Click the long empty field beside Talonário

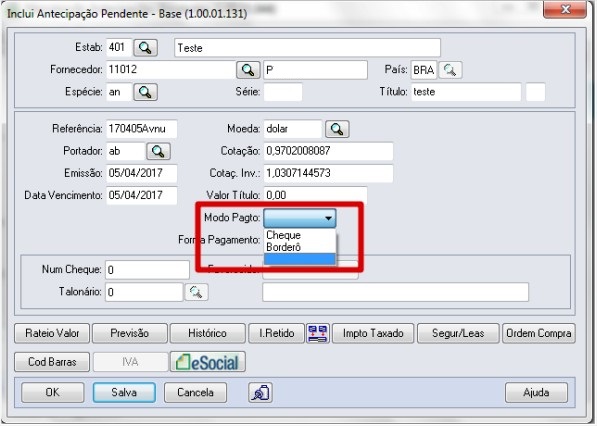396,292
